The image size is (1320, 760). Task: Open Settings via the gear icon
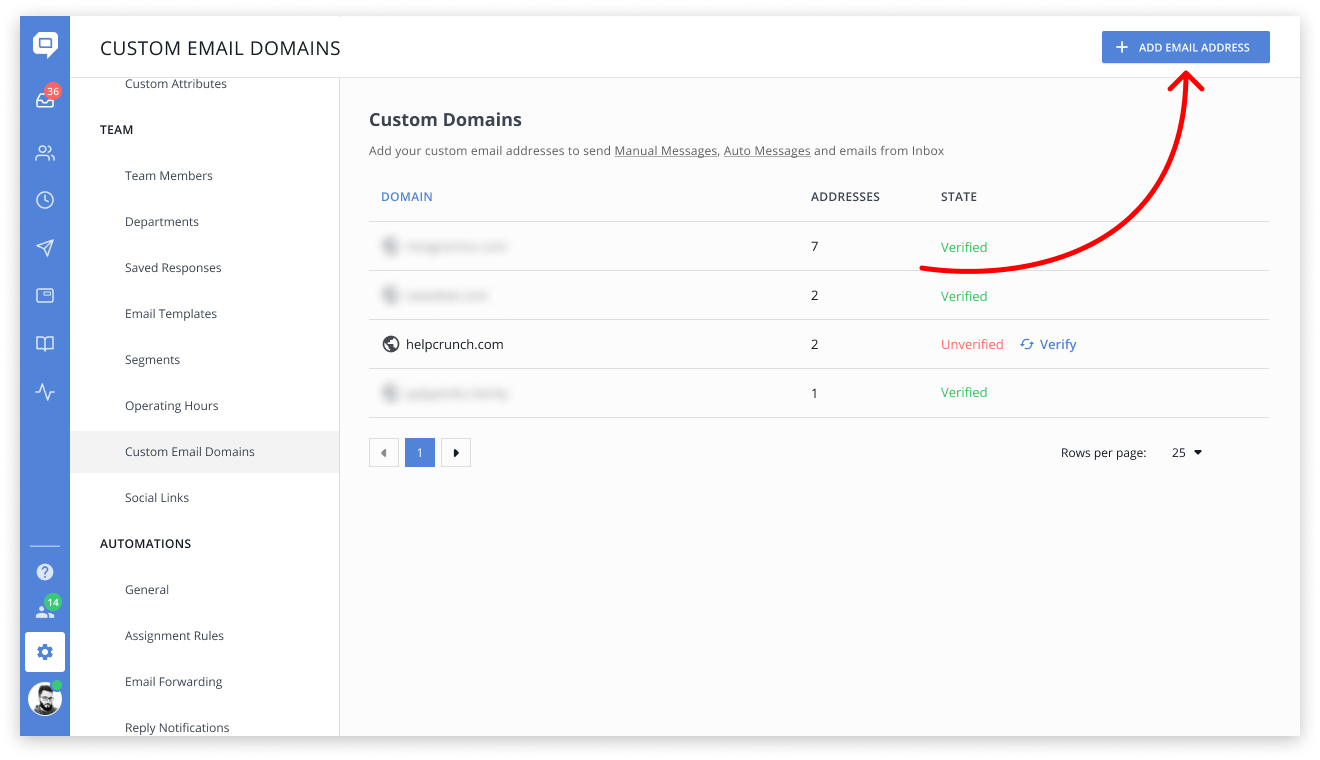45,652
